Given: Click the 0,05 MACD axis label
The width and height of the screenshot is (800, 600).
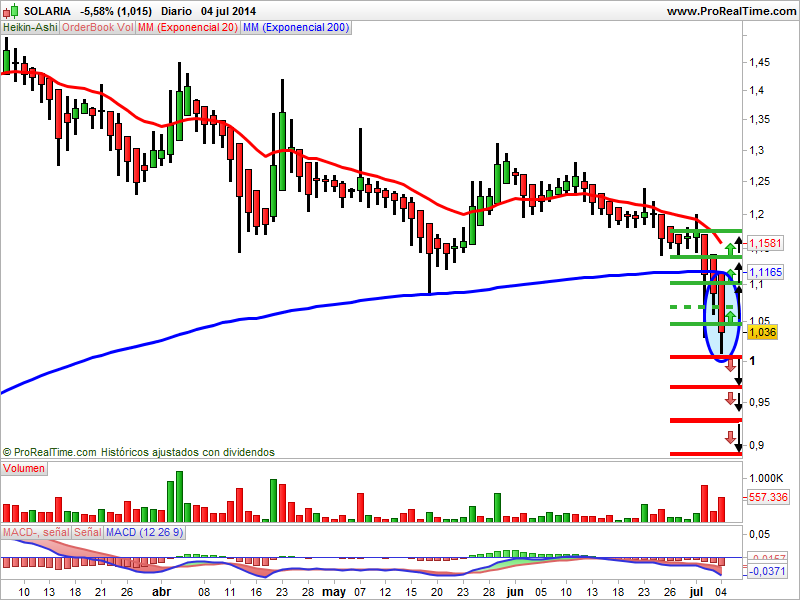Looking at the screenshot, I should point(760,534).
